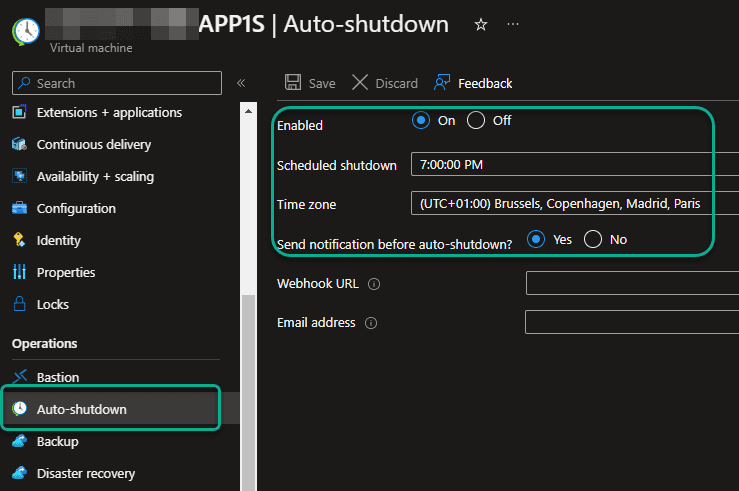Click the Webhook URL info icon
The width and height of the screenshot is (739, 491).
(x=374, y=284)
